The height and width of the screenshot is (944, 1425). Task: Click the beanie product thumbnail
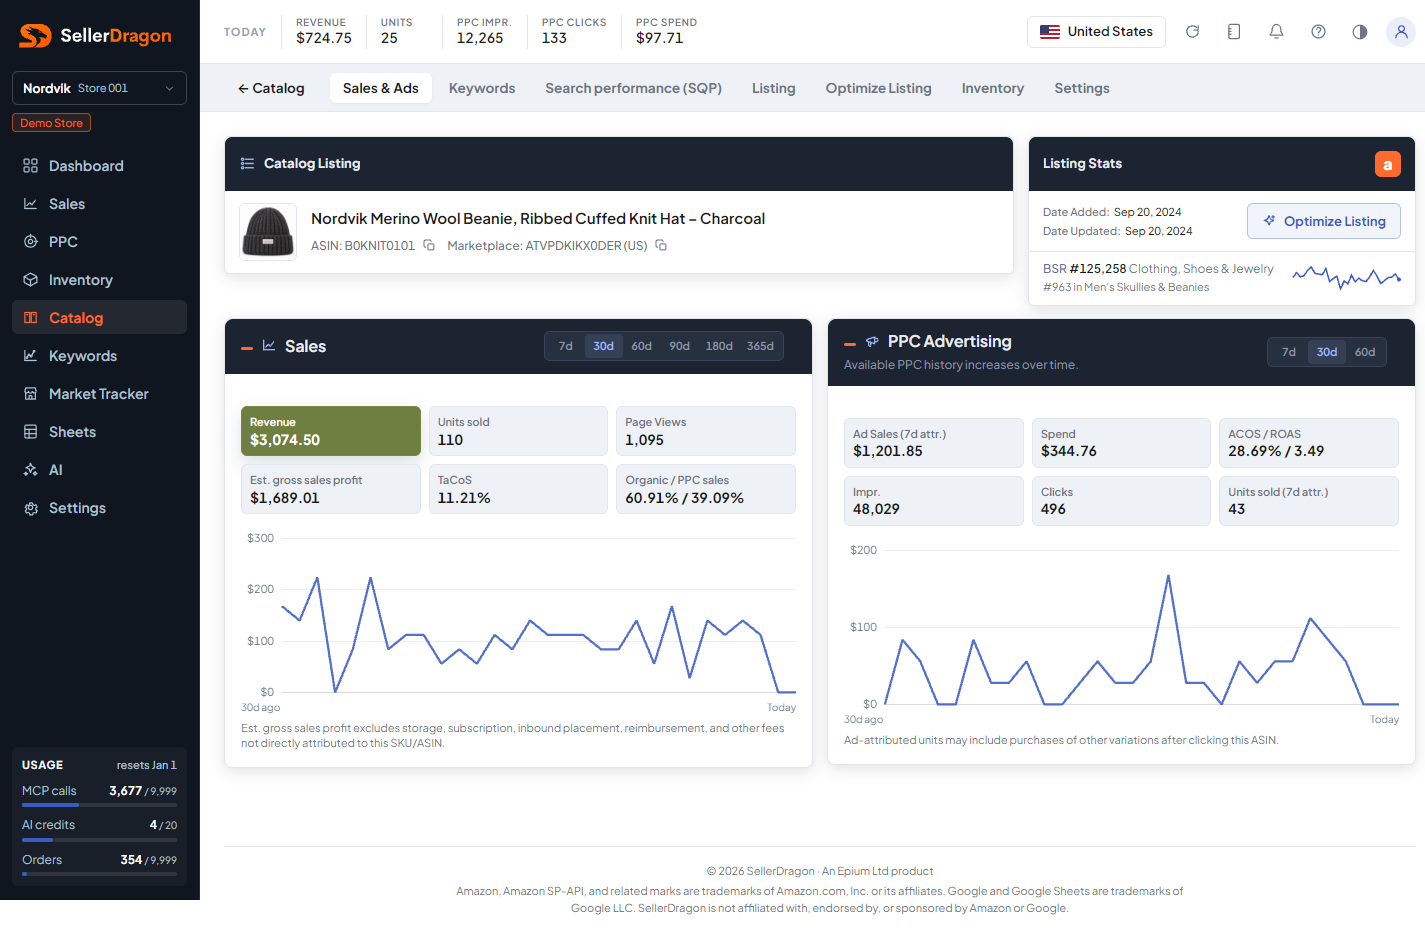pos(268,232)
